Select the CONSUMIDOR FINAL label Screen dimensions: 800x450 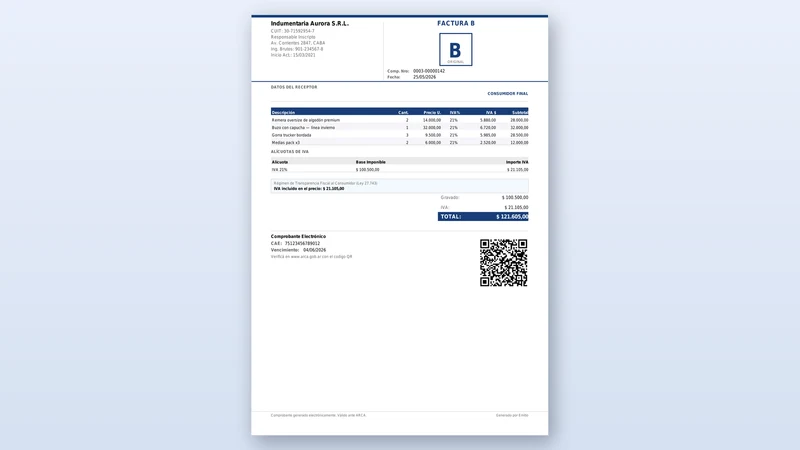coord(508,94)
